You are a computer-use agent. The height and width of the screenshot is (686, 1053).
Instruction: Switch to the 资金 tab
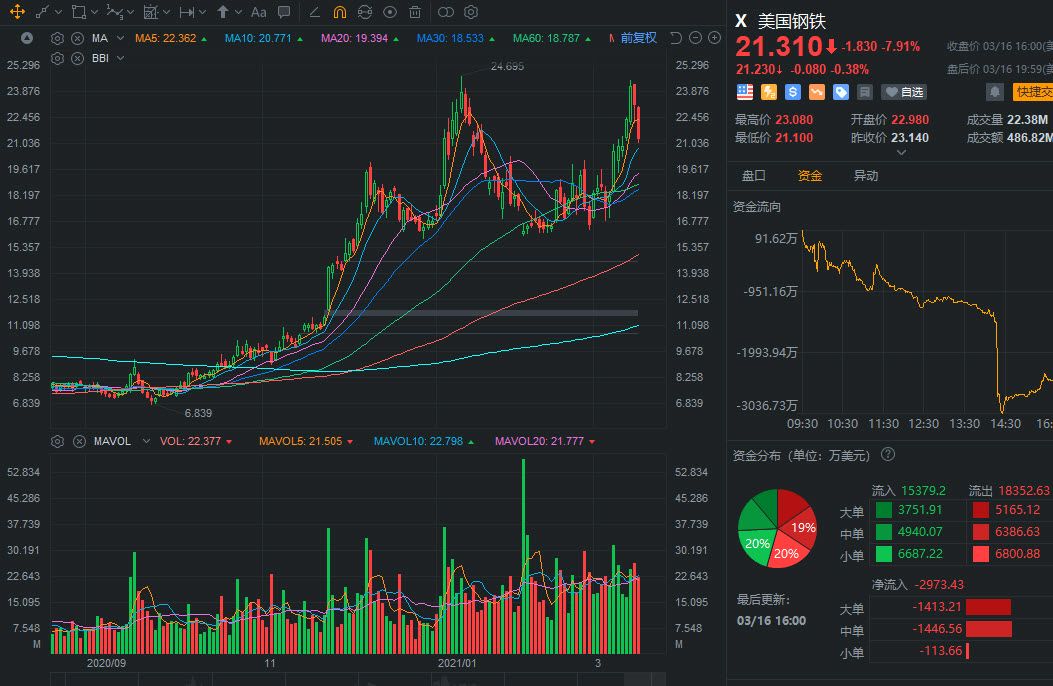click(x=810, y=176)
